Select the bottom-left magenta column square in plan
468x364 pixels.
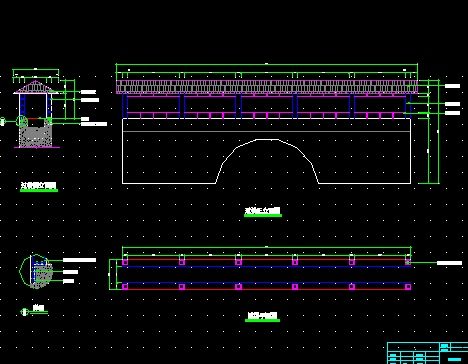[125, 287]
